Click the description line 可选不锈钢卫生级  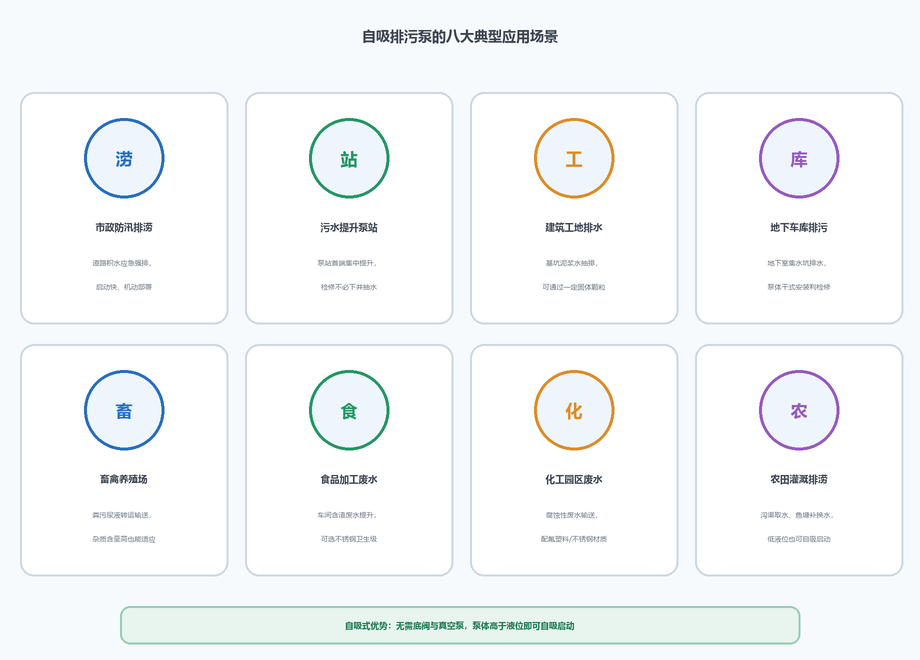click(x=349, y=539)
